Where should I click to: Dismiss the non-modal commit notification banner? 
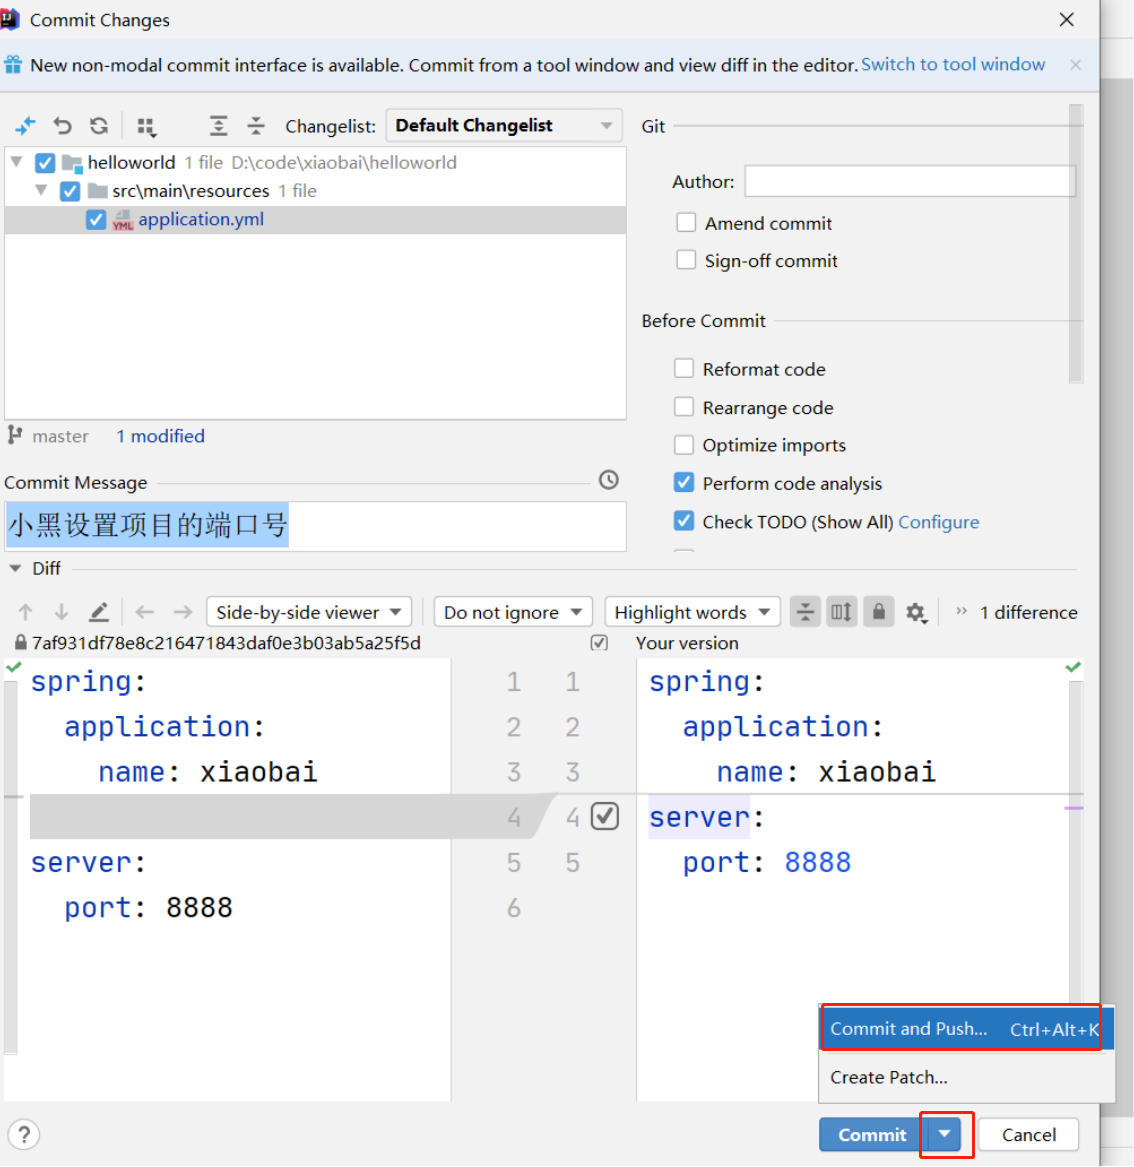click(x=1075, y=65)
